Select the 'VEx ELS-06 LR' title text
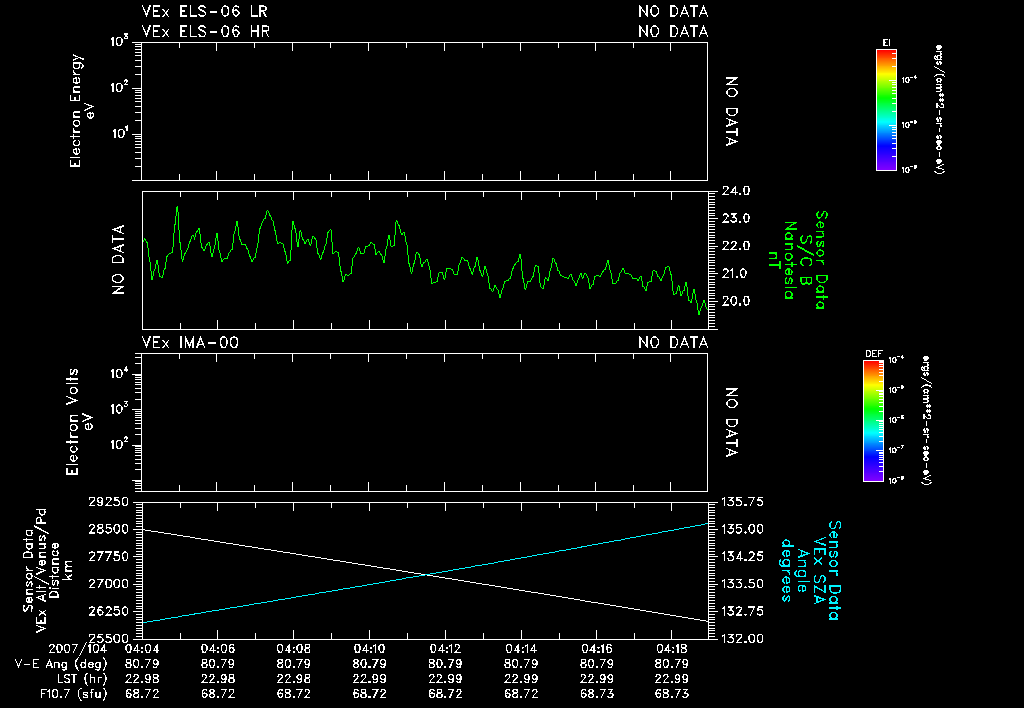 (205, 11)
